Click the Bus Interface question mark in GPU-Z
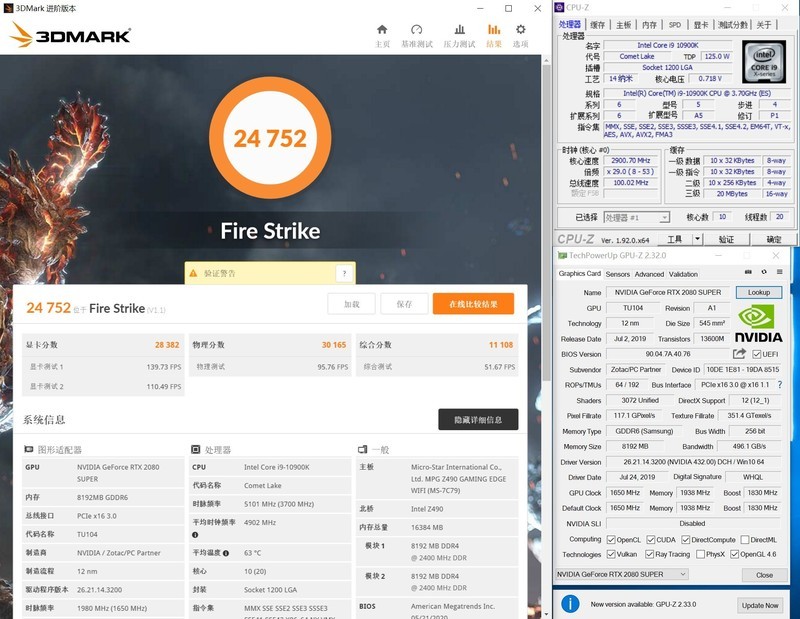800x619 pixels. pyautogui.click(x=780, y=385)
